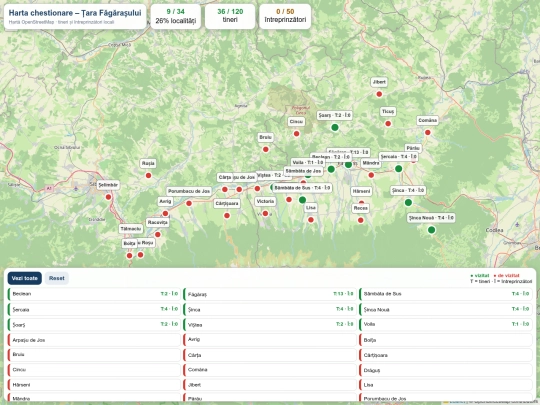Select the red marker for Turnu Roșu
The width and height of the screenshot is (540, 405).
point(141,255)
